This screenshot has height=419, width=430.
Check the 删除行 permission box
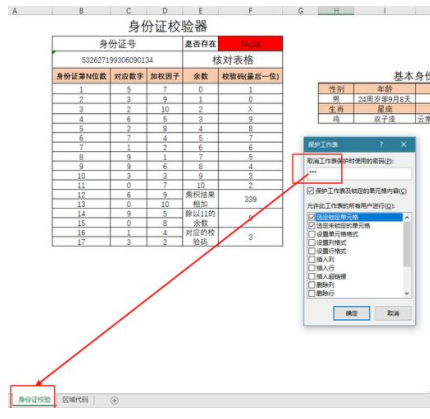312,293
